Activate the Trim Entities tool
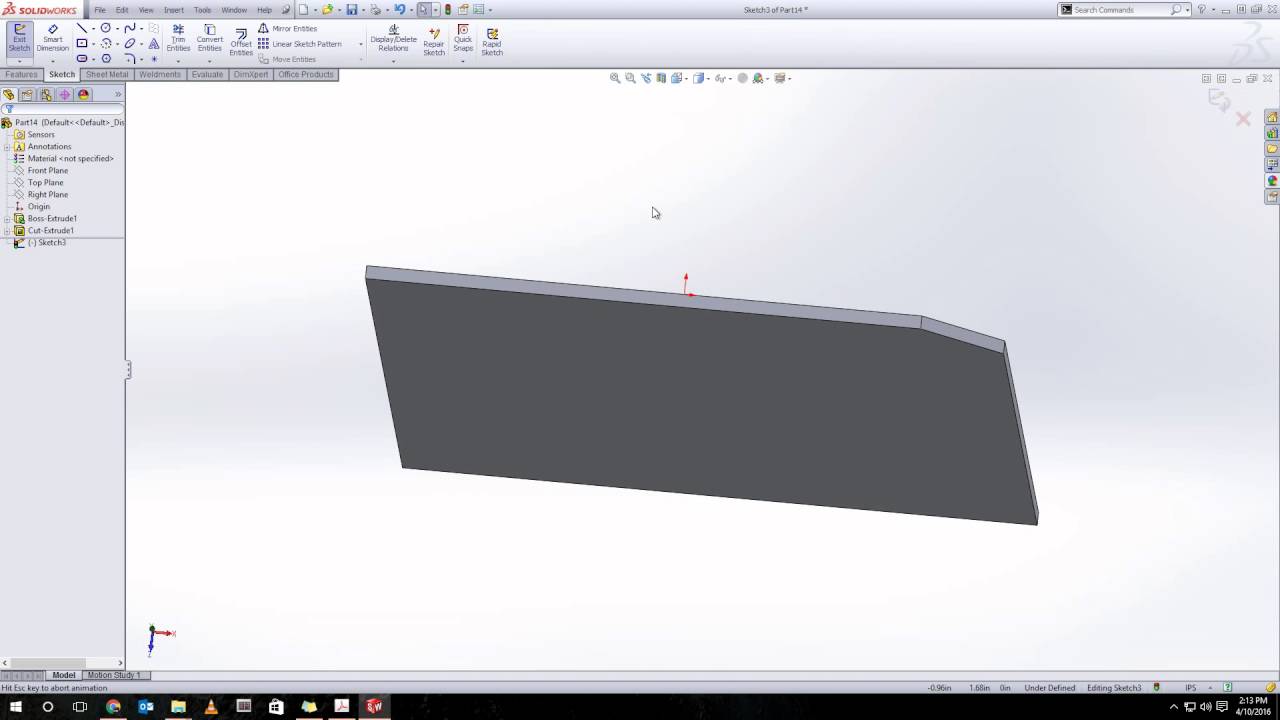 (x=178, y=38)
